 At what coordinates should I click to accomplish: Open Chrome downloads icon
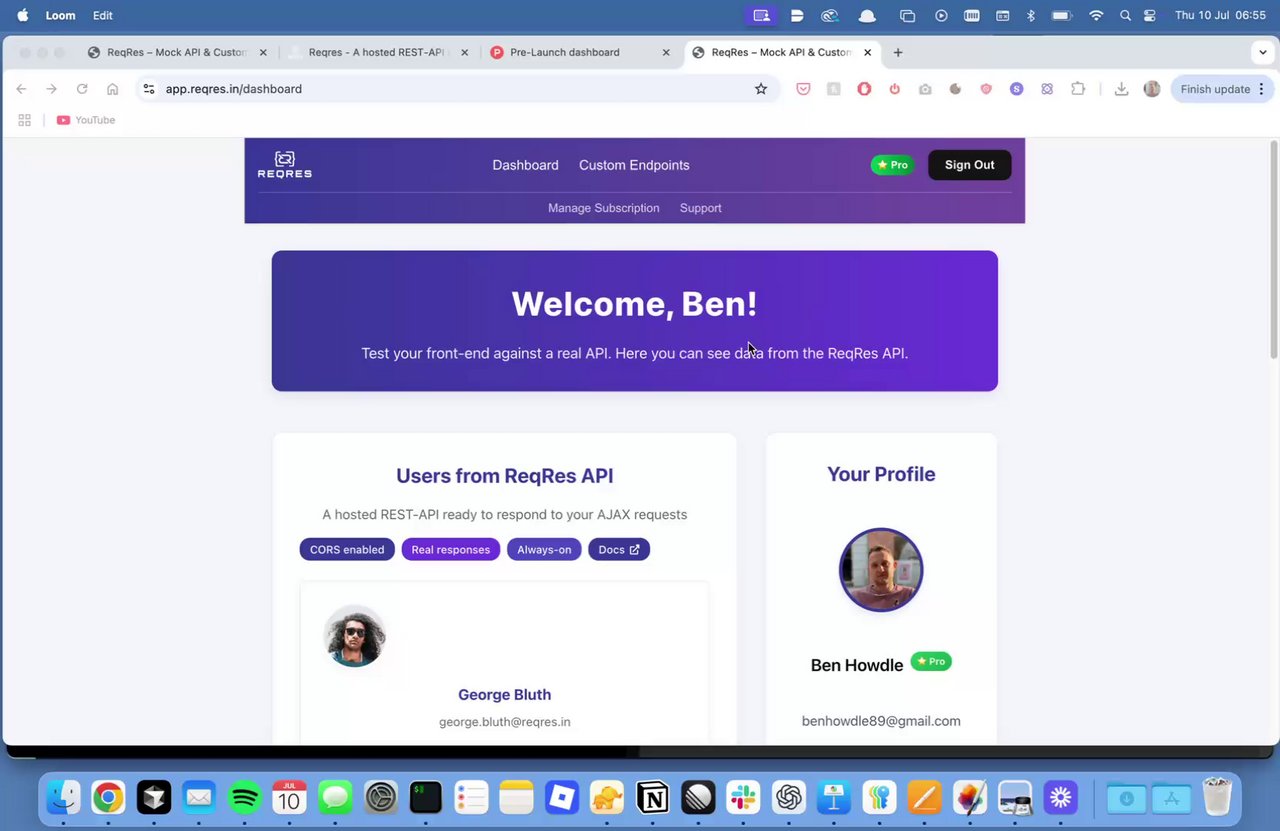[x=1122, y=89]
